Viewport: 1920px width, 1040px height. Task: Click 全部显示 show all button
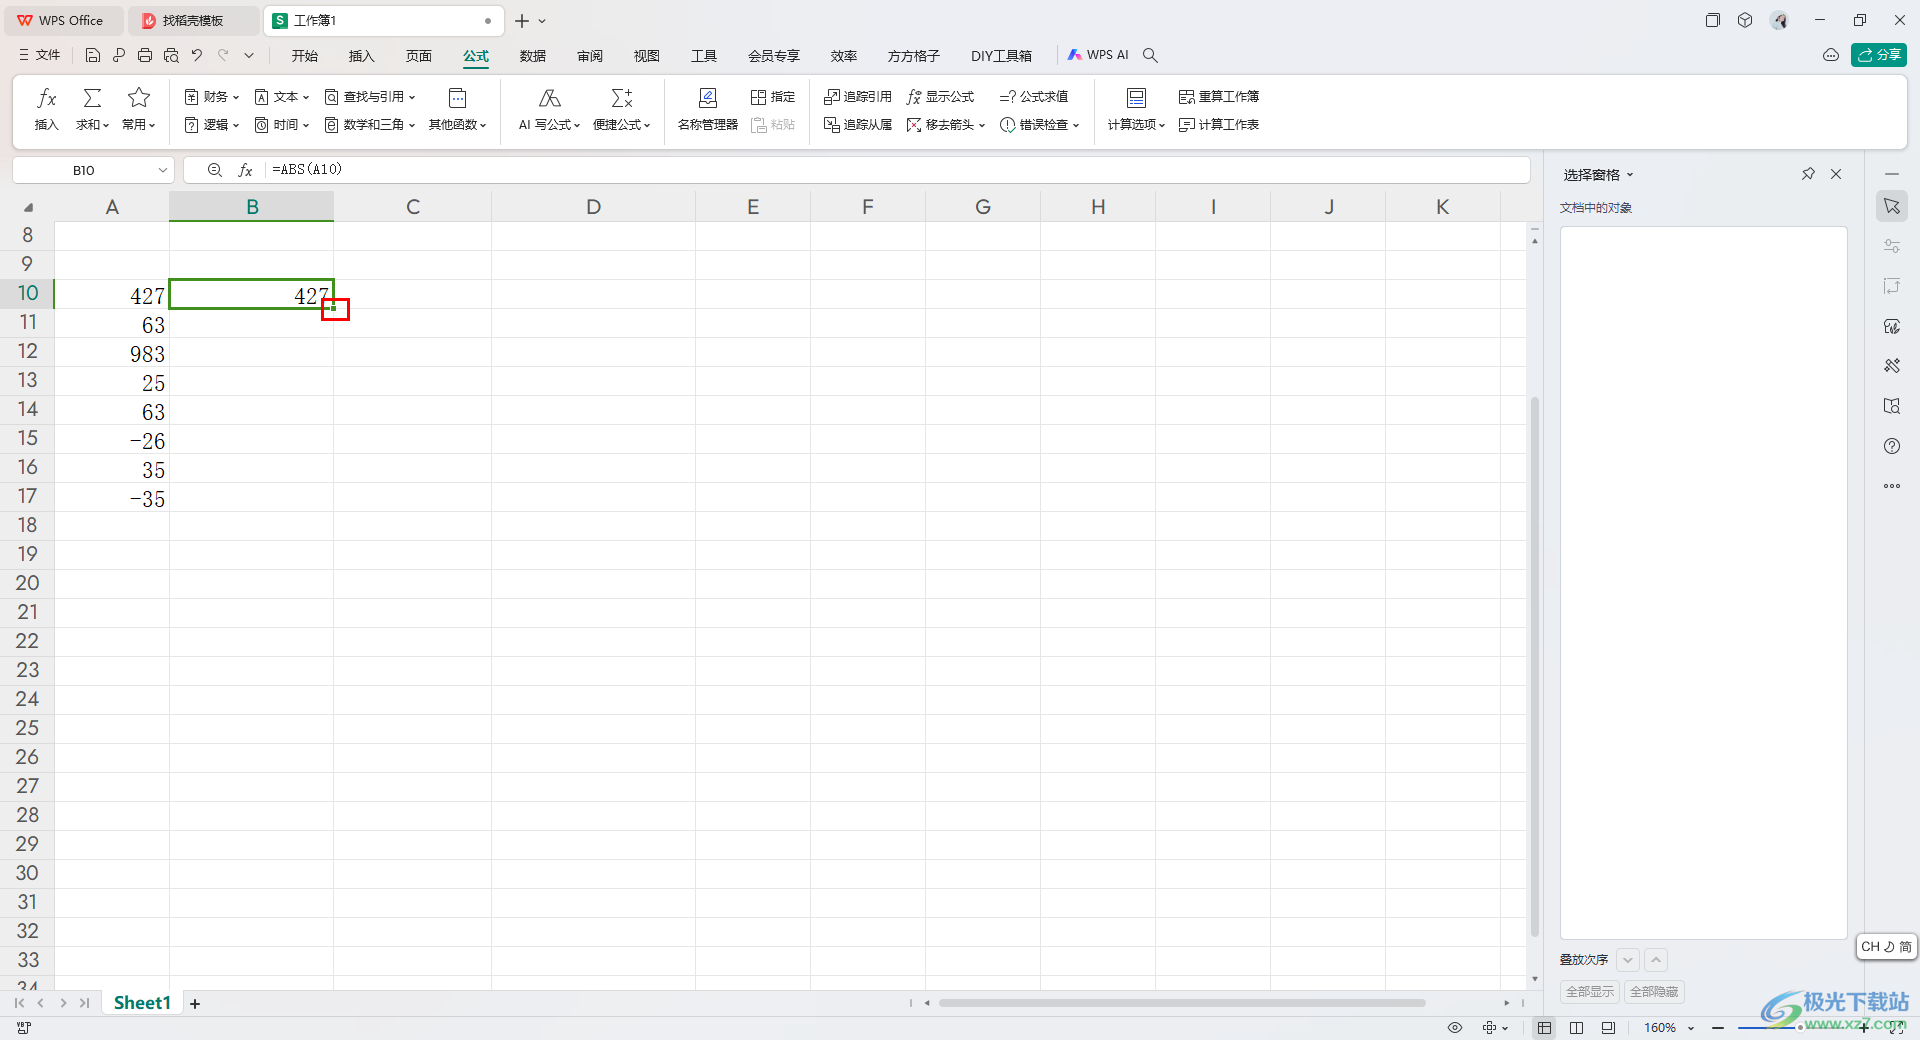click(1590, 992)
